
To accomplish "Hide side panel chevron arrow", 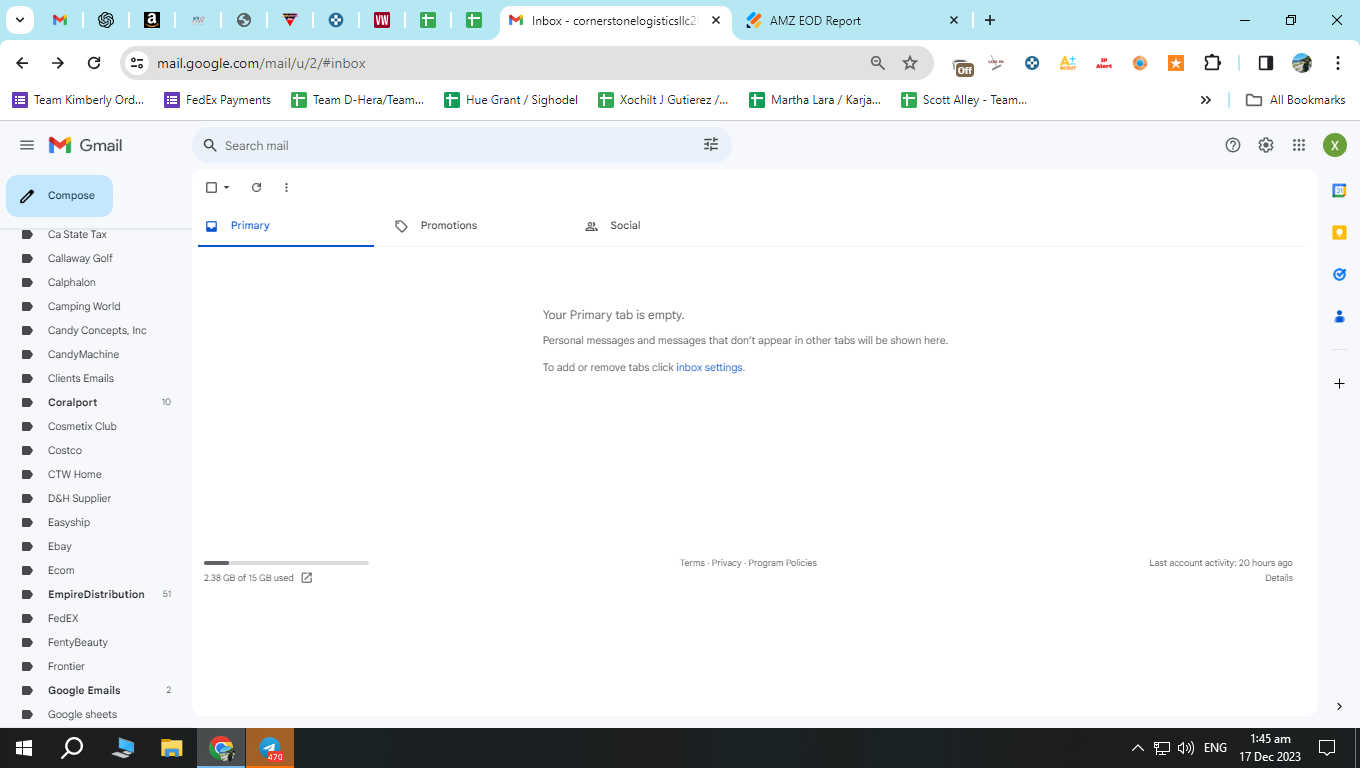I will (1339, 706).
